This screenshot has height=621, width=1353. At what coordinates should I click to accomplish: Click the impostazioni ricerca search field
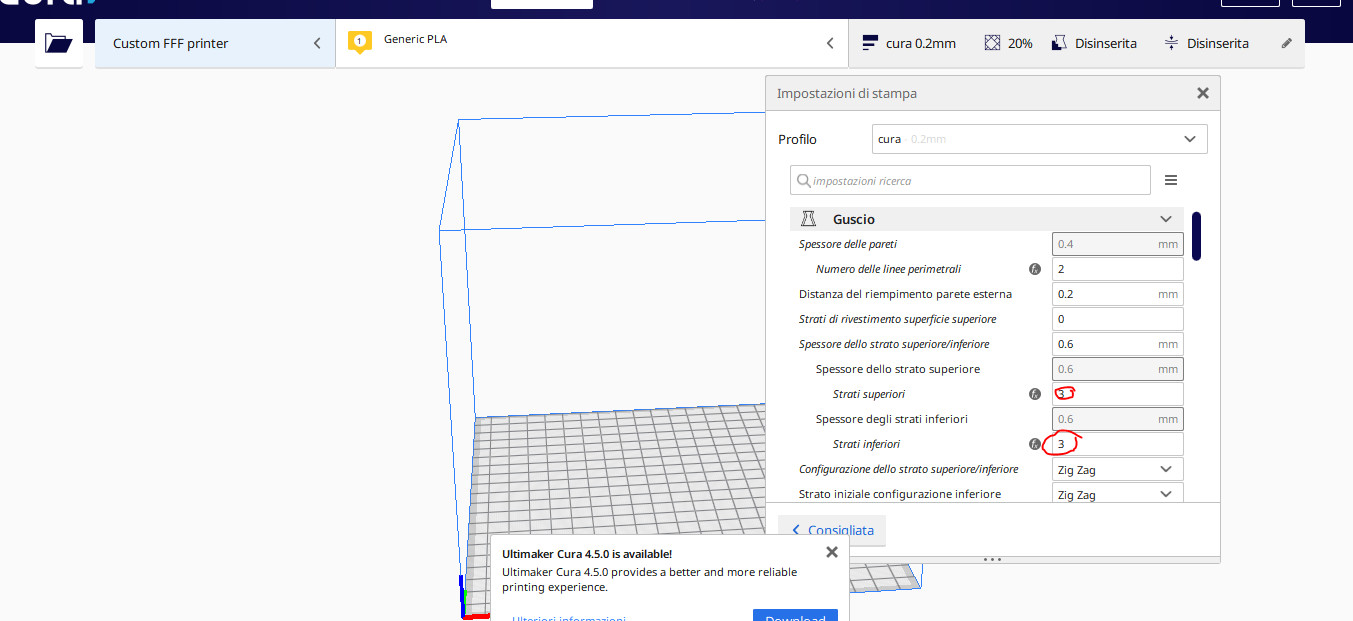[970, 180]
